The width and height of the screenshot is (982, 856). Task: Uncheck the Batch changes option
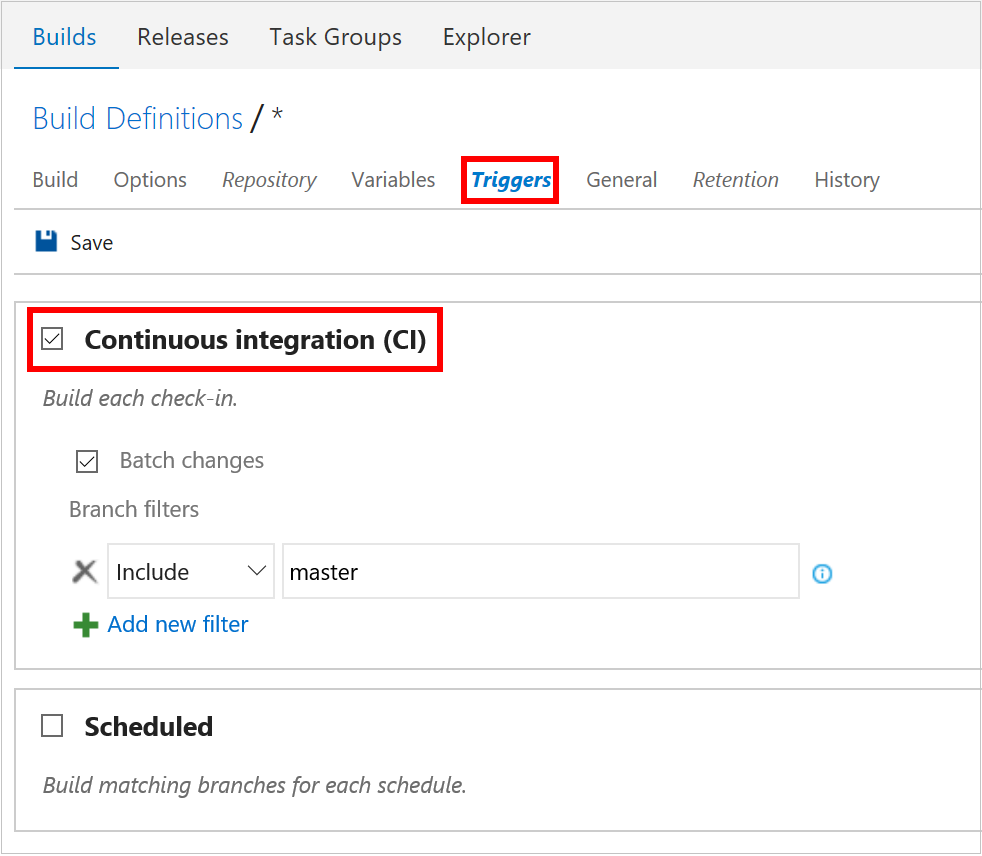[87, 461]
